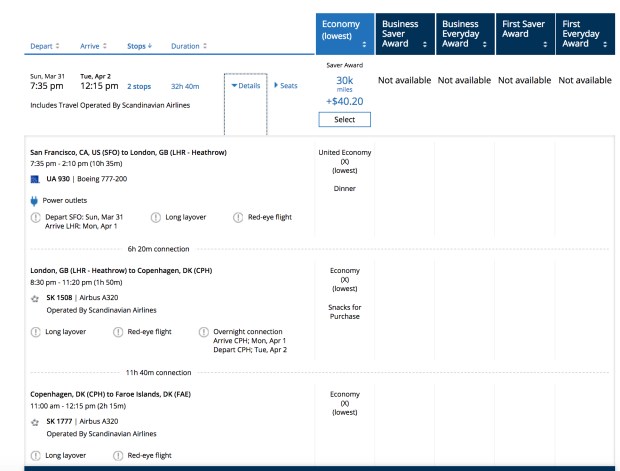Select the Business Saver Award column header
Screen dimensions: 620x471
tap(405, 36)
